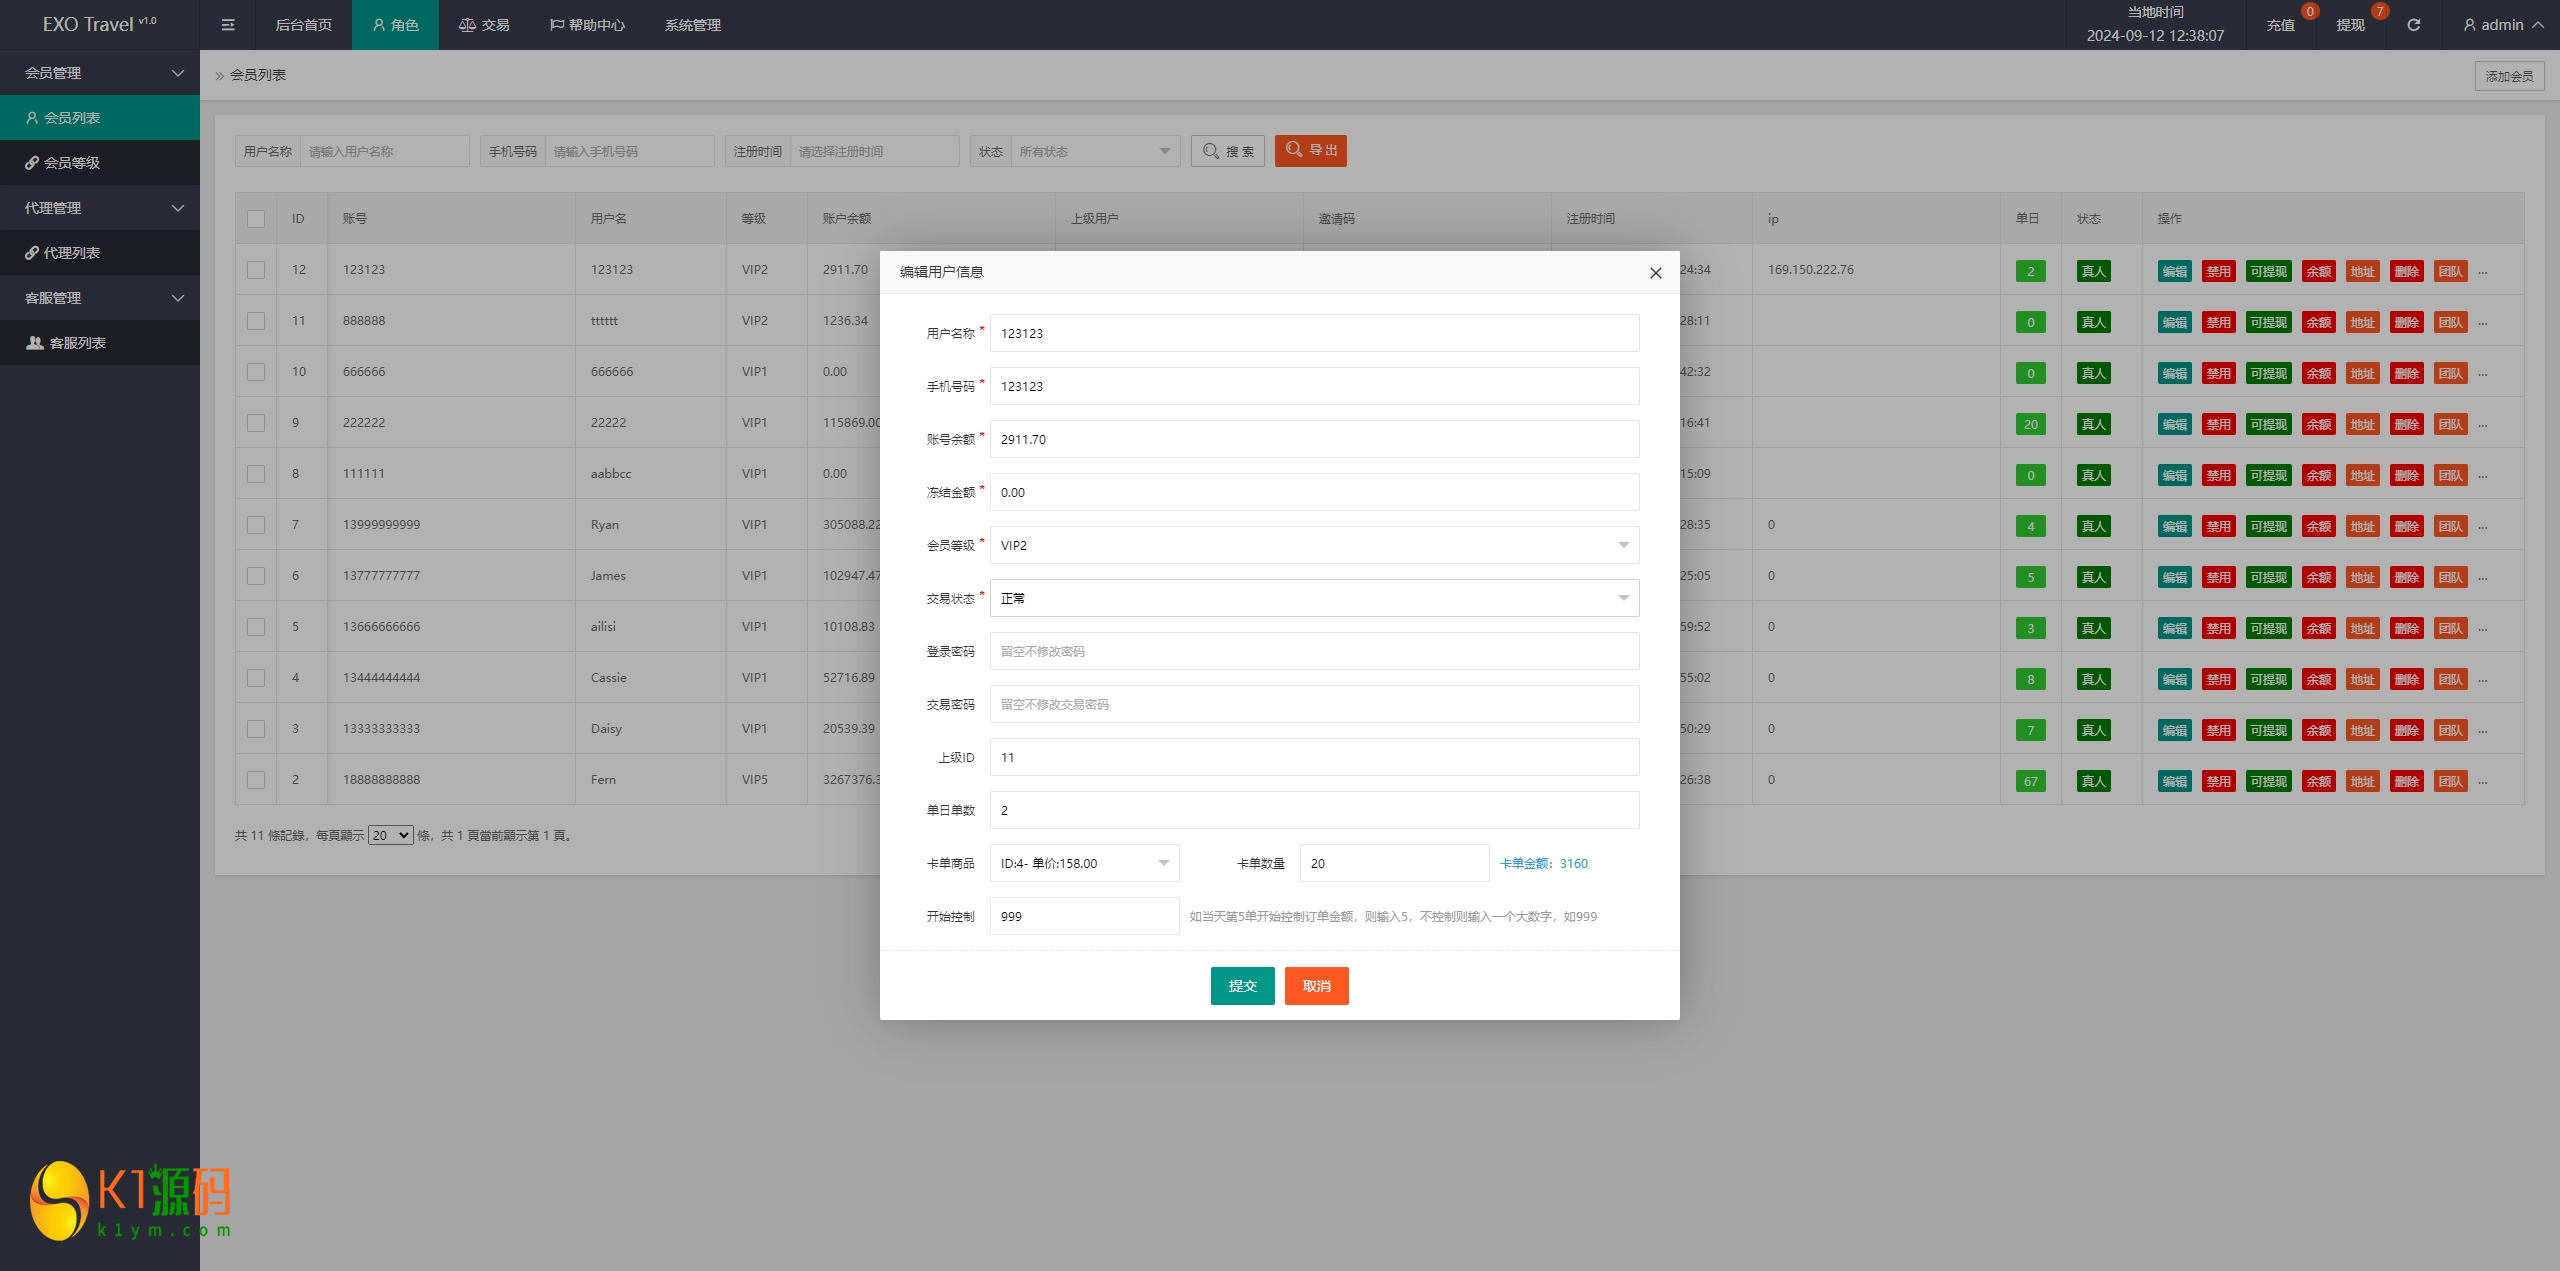This screenshot has width=2560, height=1271.
Task: Click 删除 for account 18888888888 row
Action: pyautogui.click(x=2406, y=781)
